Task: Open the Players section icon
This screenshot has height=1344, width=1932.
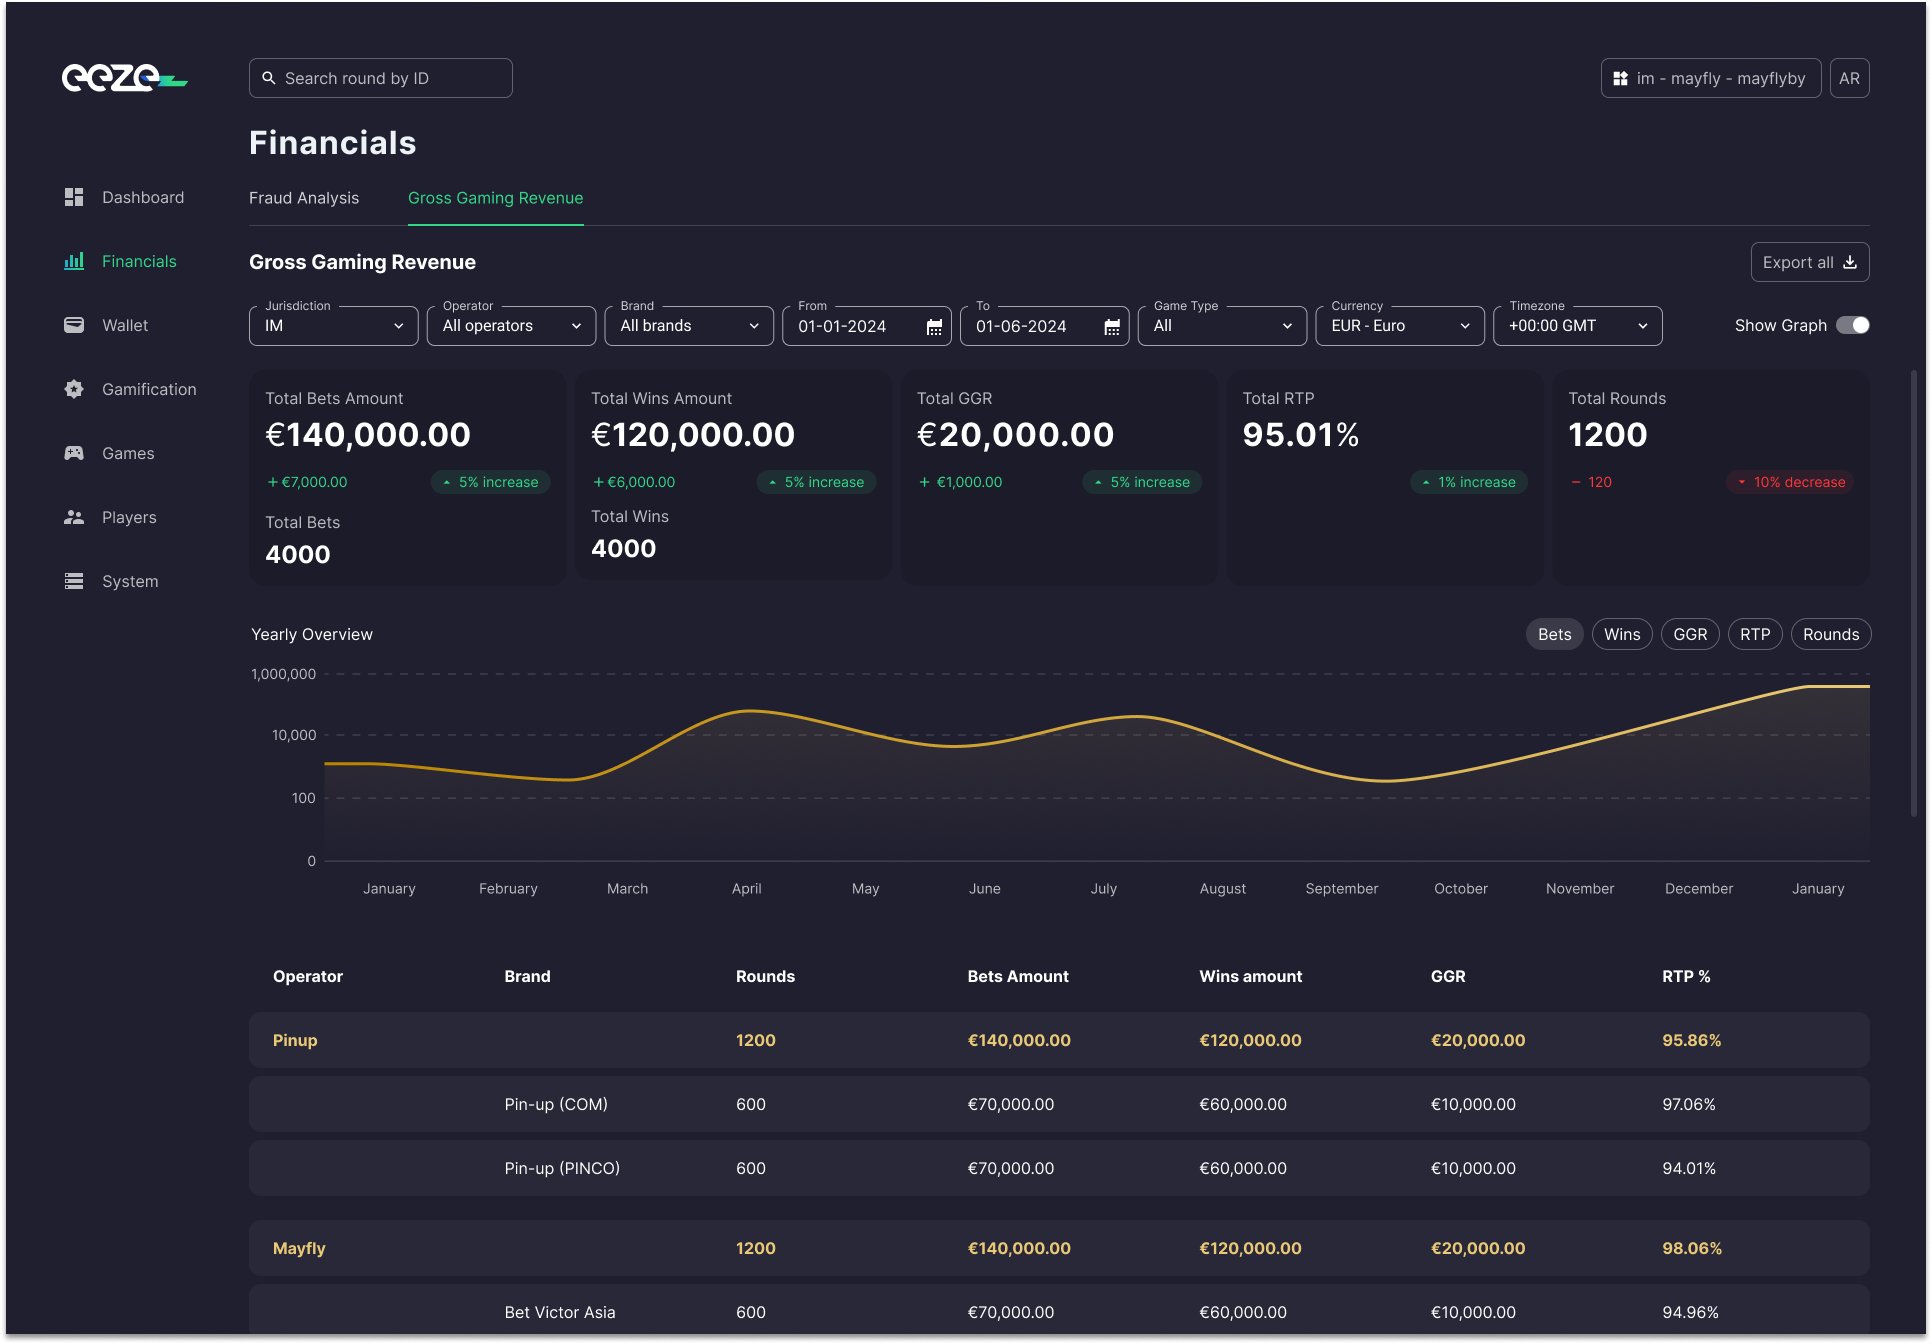Action: (x=73, y=516)
